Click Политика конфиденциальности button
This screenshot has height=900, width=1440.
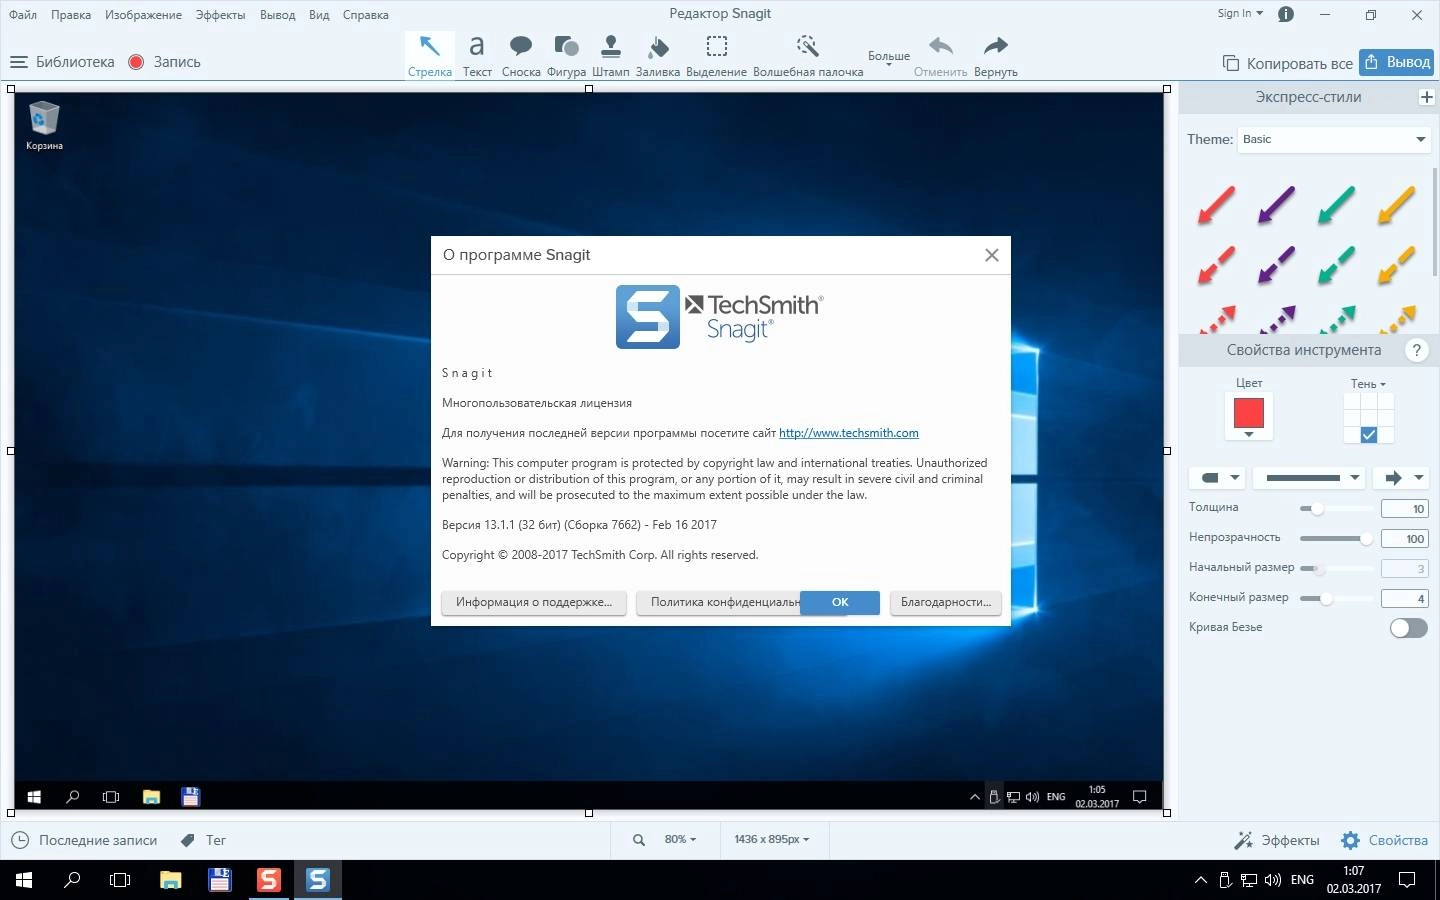[x=719, y=602]
